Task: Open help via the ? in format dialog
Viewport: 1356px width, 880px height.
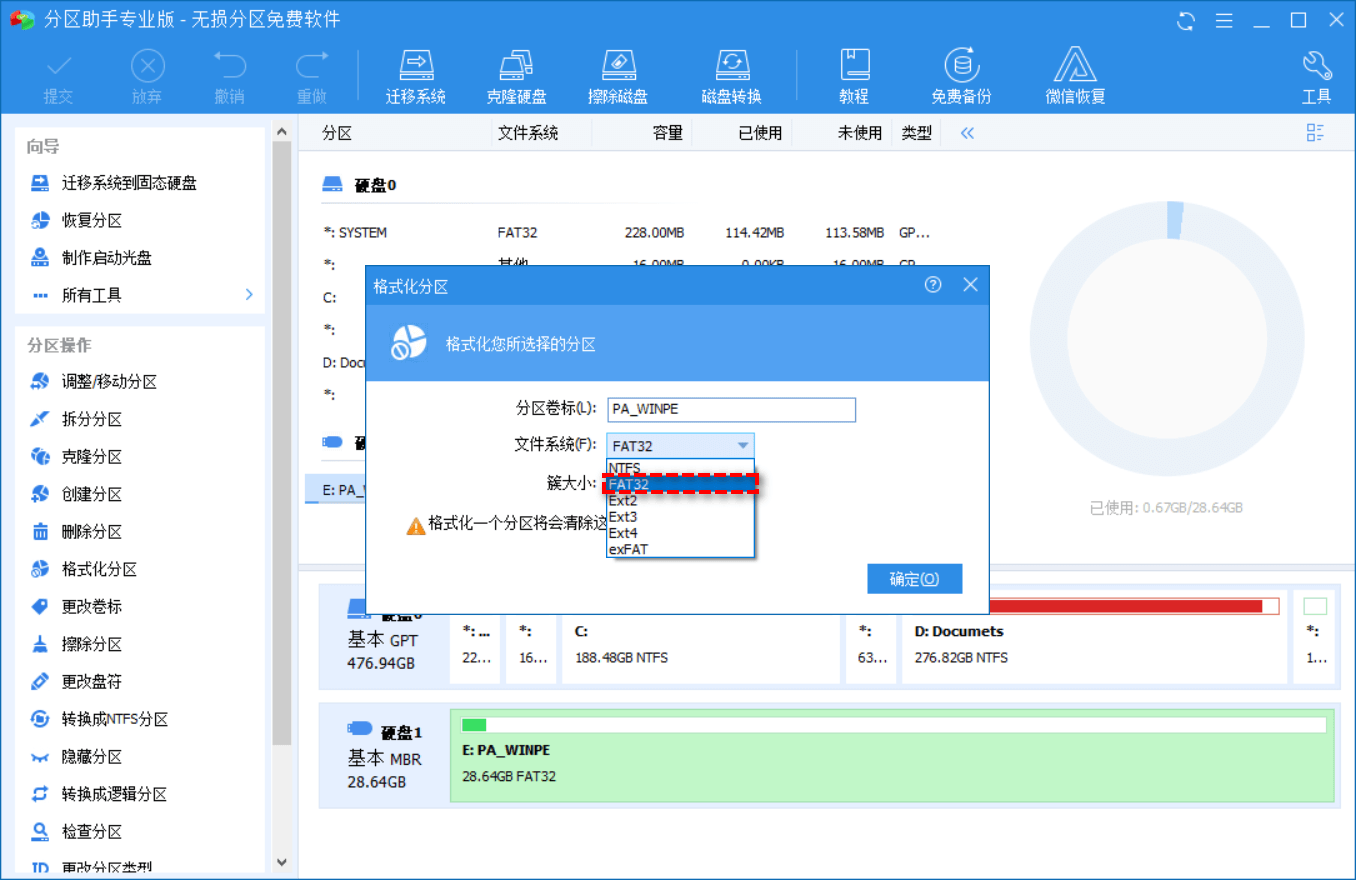Action: pos(932,284)
